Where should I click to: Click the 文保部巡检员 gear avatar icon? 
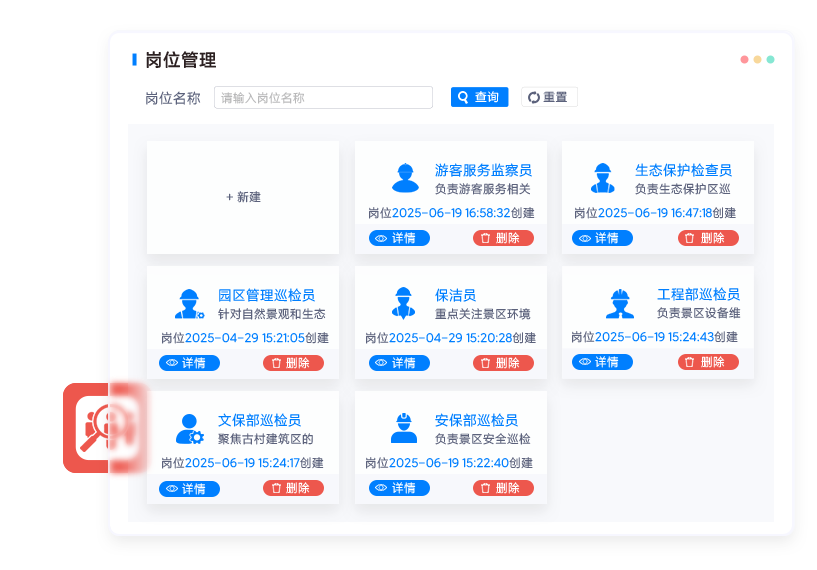pyautogui.click(x=188, y=429)
